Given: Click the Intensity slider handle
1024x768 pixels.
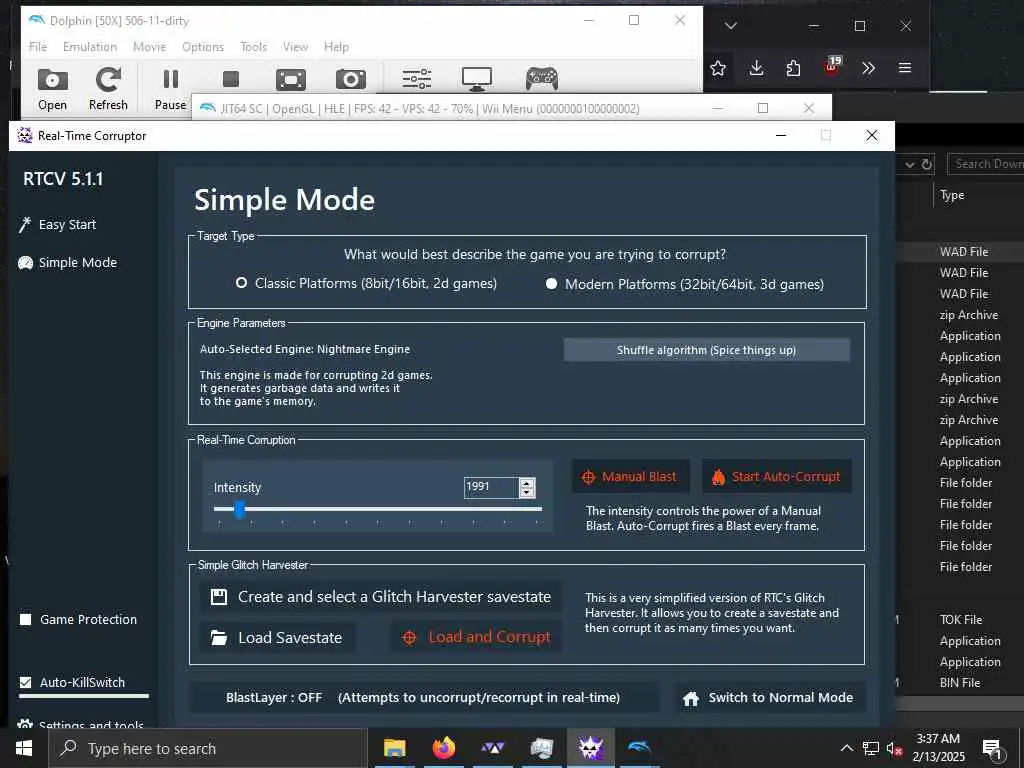Looking at the screenshot, I should click(240, 509).
